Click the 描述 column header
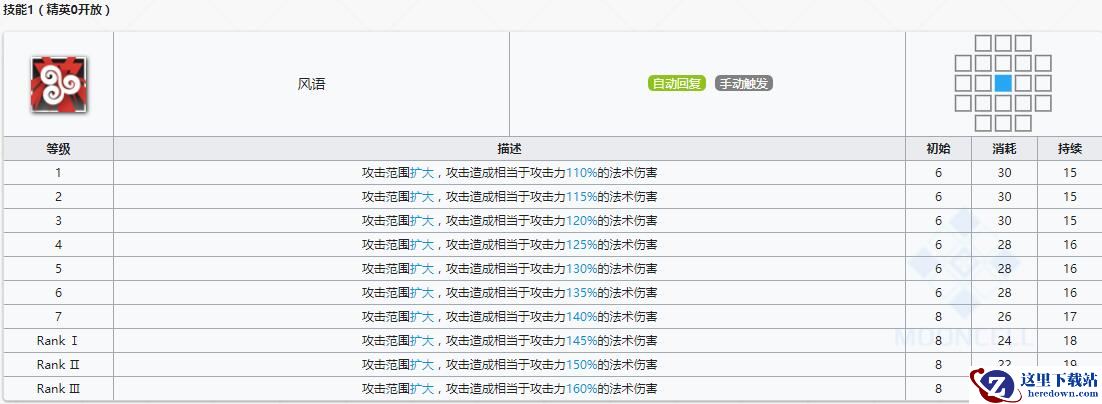This screenshot has width=1102, height=404. tap(509, 149)
